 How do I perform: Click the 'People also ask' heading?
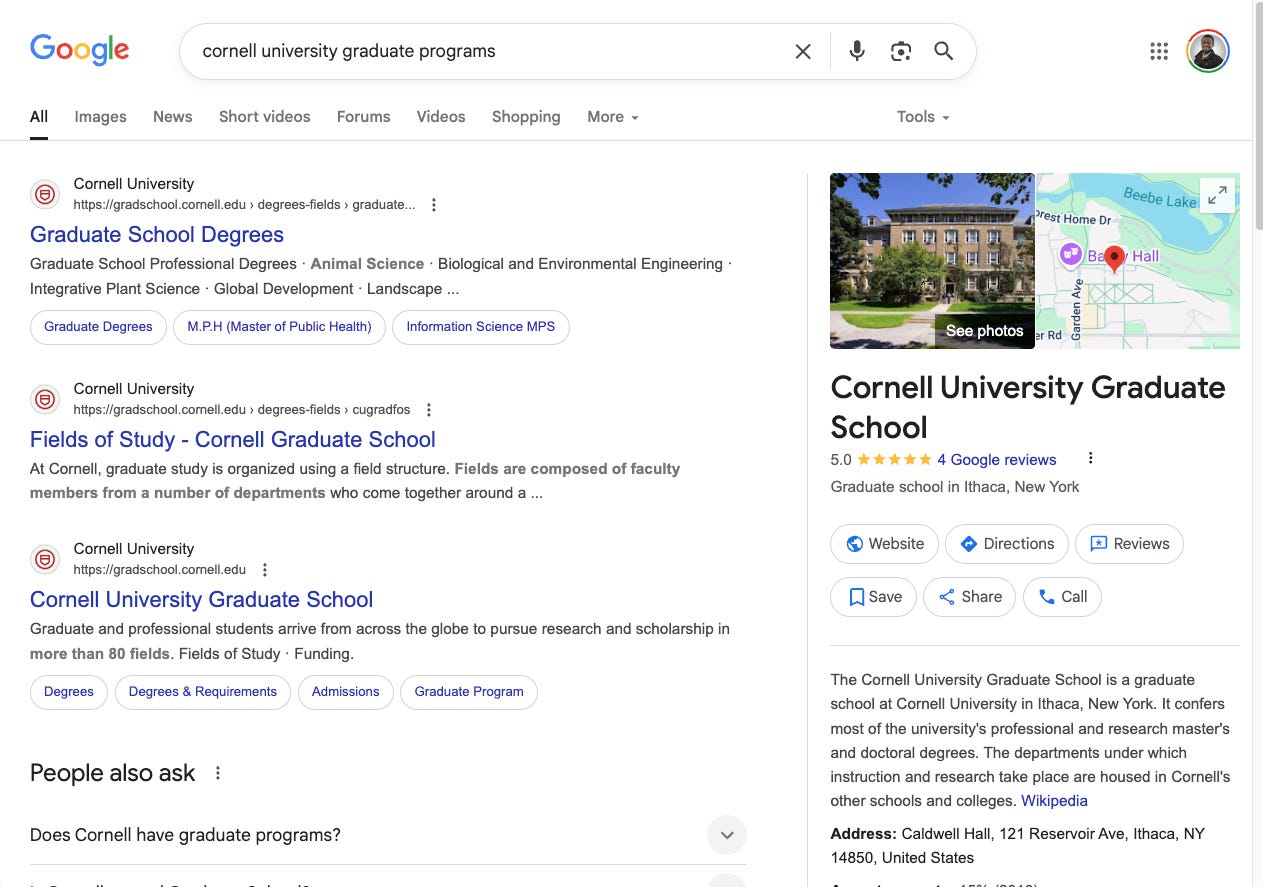point(112,773)
